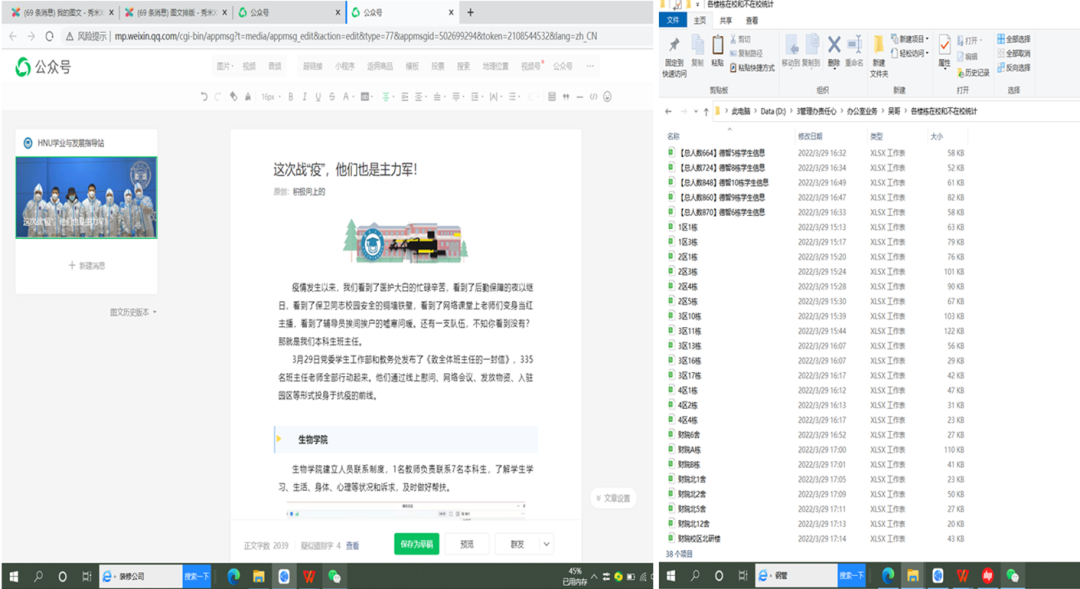Click the green 保存为草稿 button

point(416,544)
